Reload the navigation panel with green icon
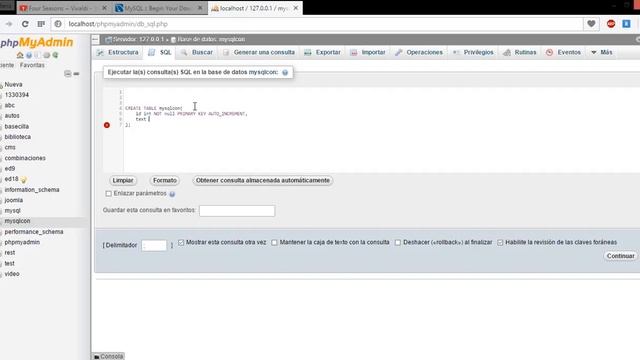 [55, 55]
